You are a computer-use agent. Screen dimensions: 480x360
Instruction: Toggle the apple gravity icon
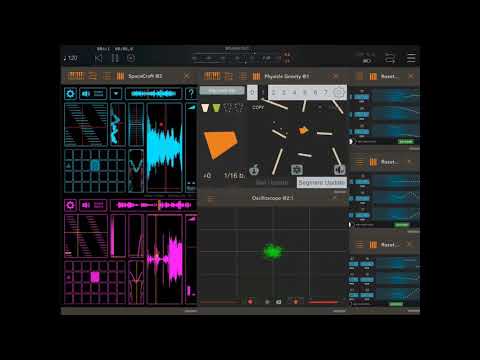(254, 170)
